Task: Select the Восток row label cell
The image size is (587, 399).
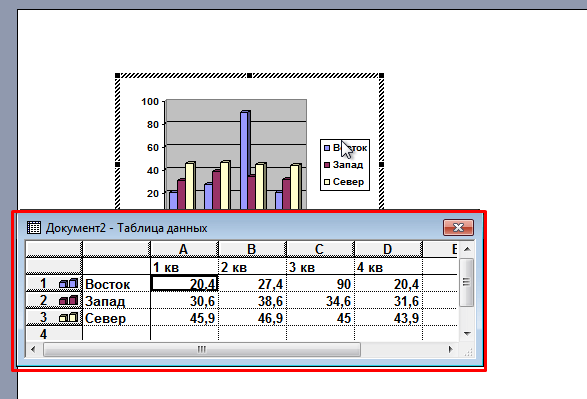Action: point(116,284)
